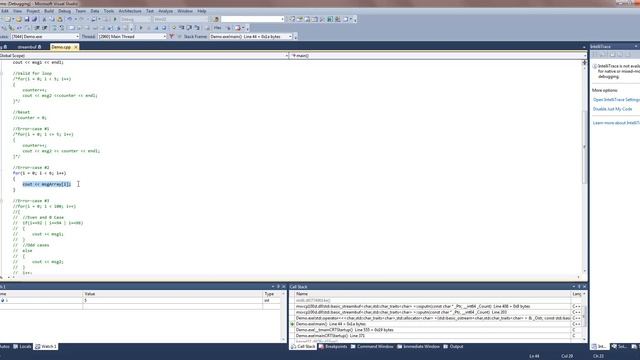Image resolution: width=640 pixels, height=360 pixels.
Task: Switch to the Locals tab
Action: [x=22, y=347]
